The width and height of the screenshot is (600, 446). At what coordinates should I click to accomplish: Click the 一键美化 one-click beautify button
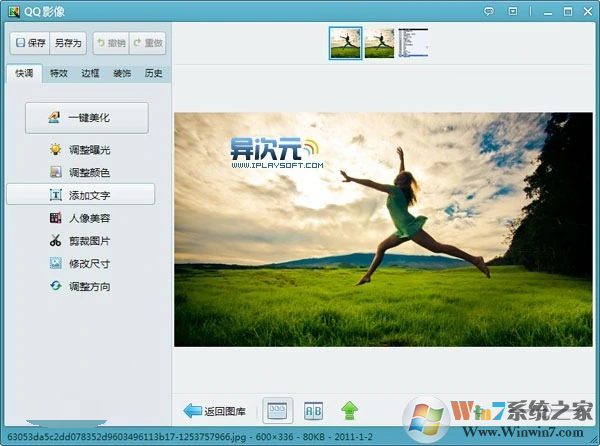[x=87, y=118]
